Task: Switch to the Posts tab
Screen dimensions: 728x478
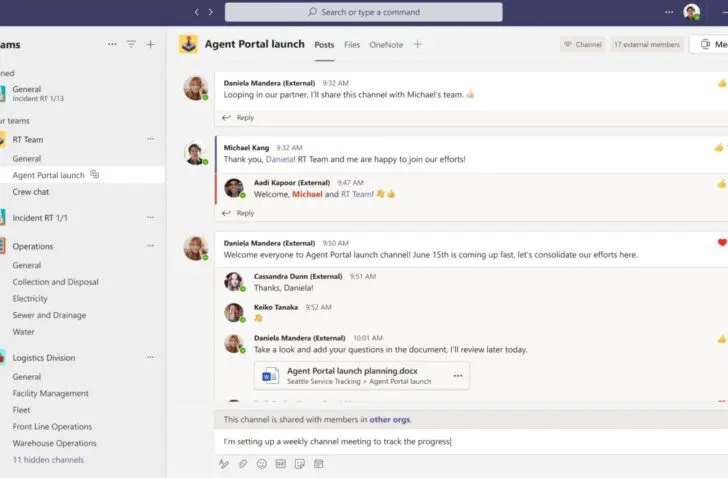Action: [324, 45]
